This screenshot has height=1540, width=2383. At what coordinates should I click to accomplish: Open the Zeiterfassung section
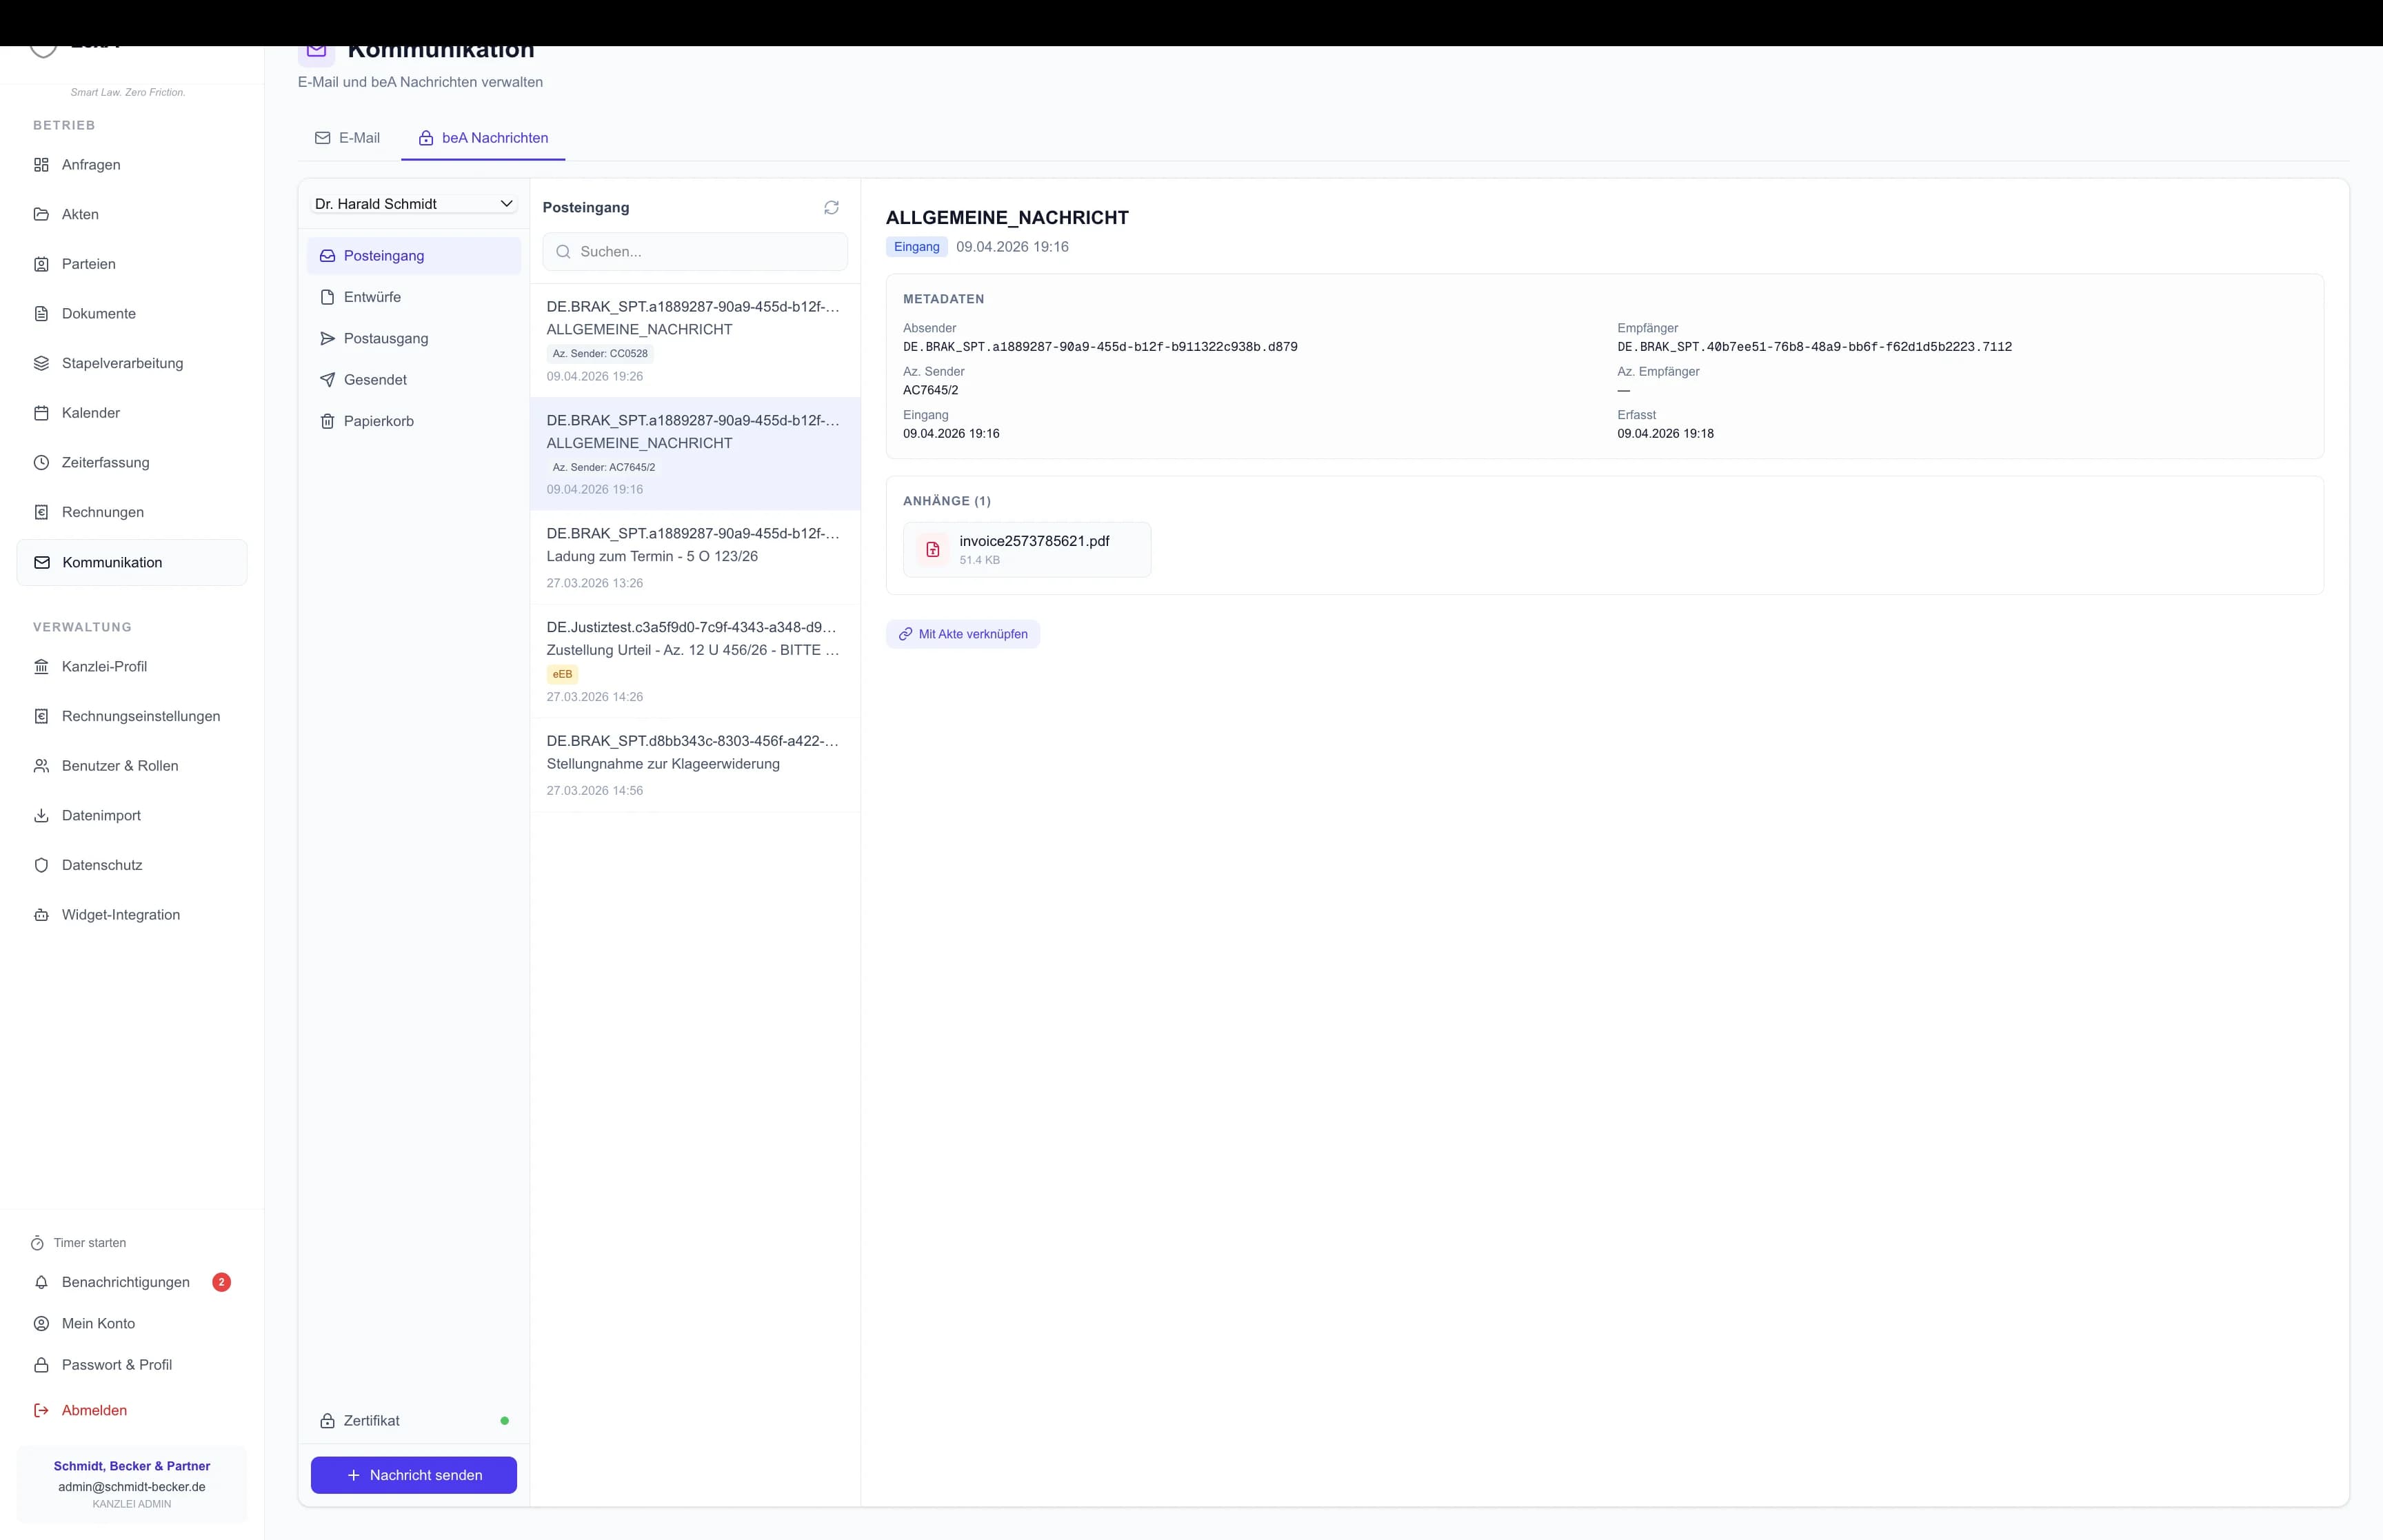click(105, 462)
